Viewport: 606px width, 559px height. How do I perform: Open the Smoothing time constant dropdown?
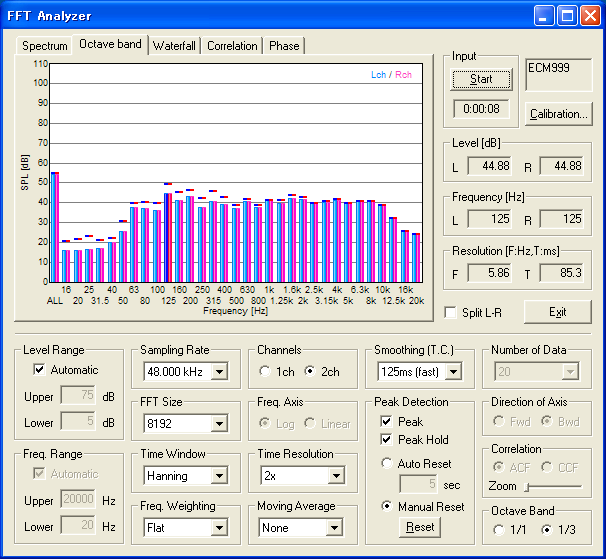[453, 372]
